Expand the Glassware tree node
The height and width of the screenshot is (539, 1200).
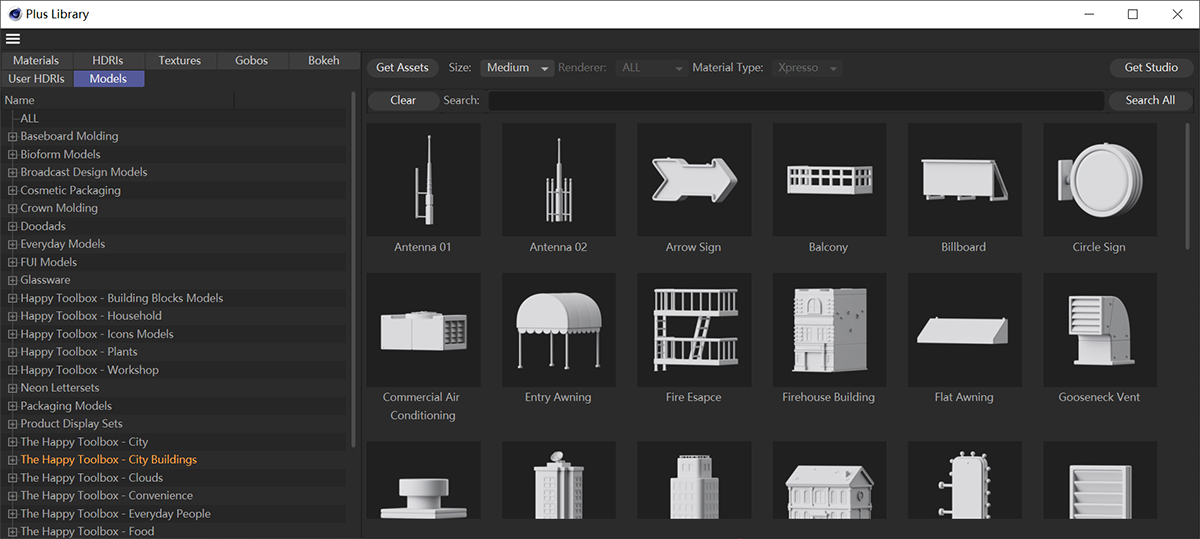[13, 280]
